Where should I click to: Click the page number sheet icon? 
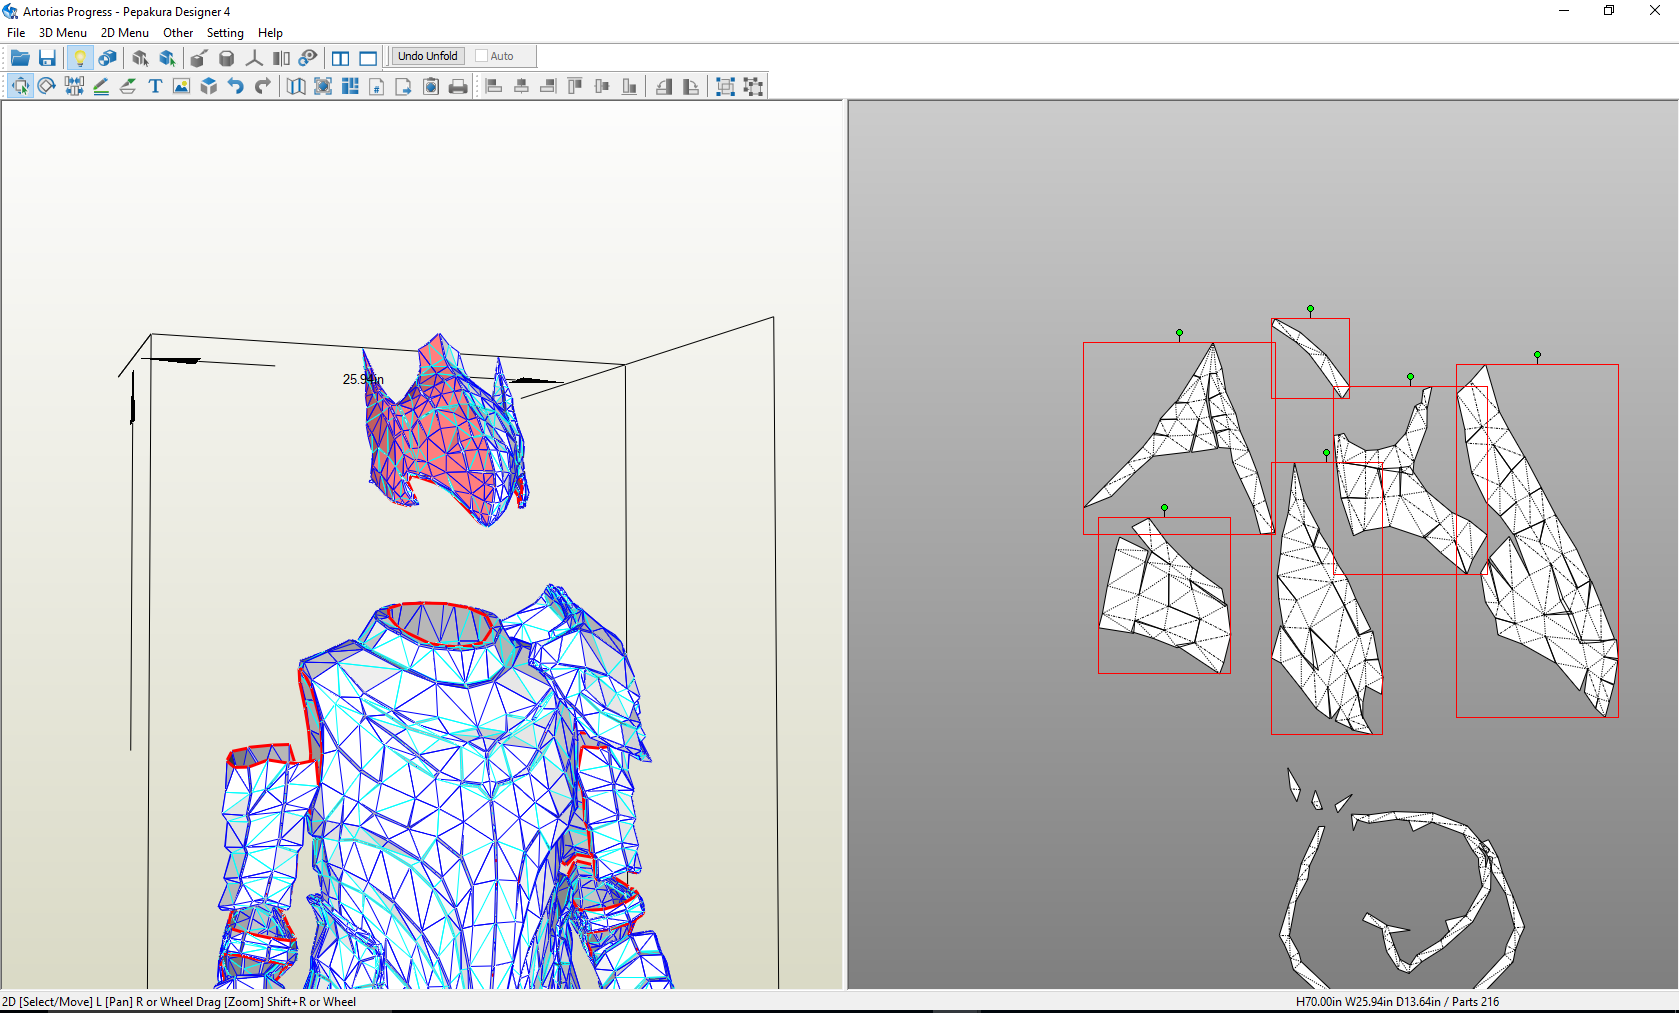click(x=377, y=86)
